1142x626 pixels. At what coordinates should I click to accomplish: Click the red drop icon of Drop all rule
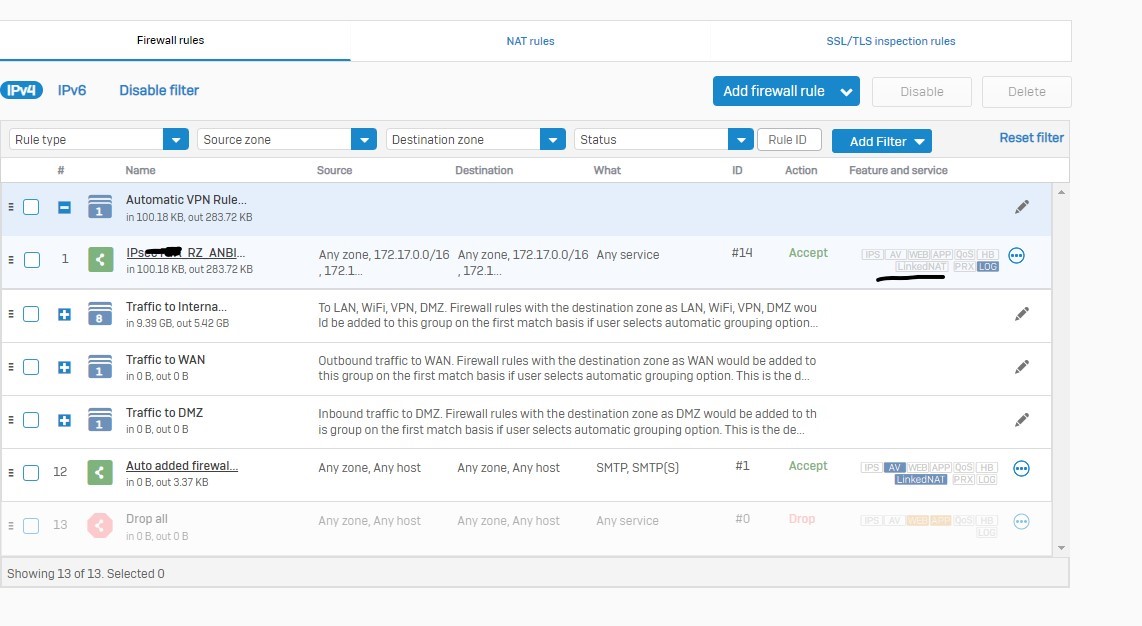(x=101, y=526)
